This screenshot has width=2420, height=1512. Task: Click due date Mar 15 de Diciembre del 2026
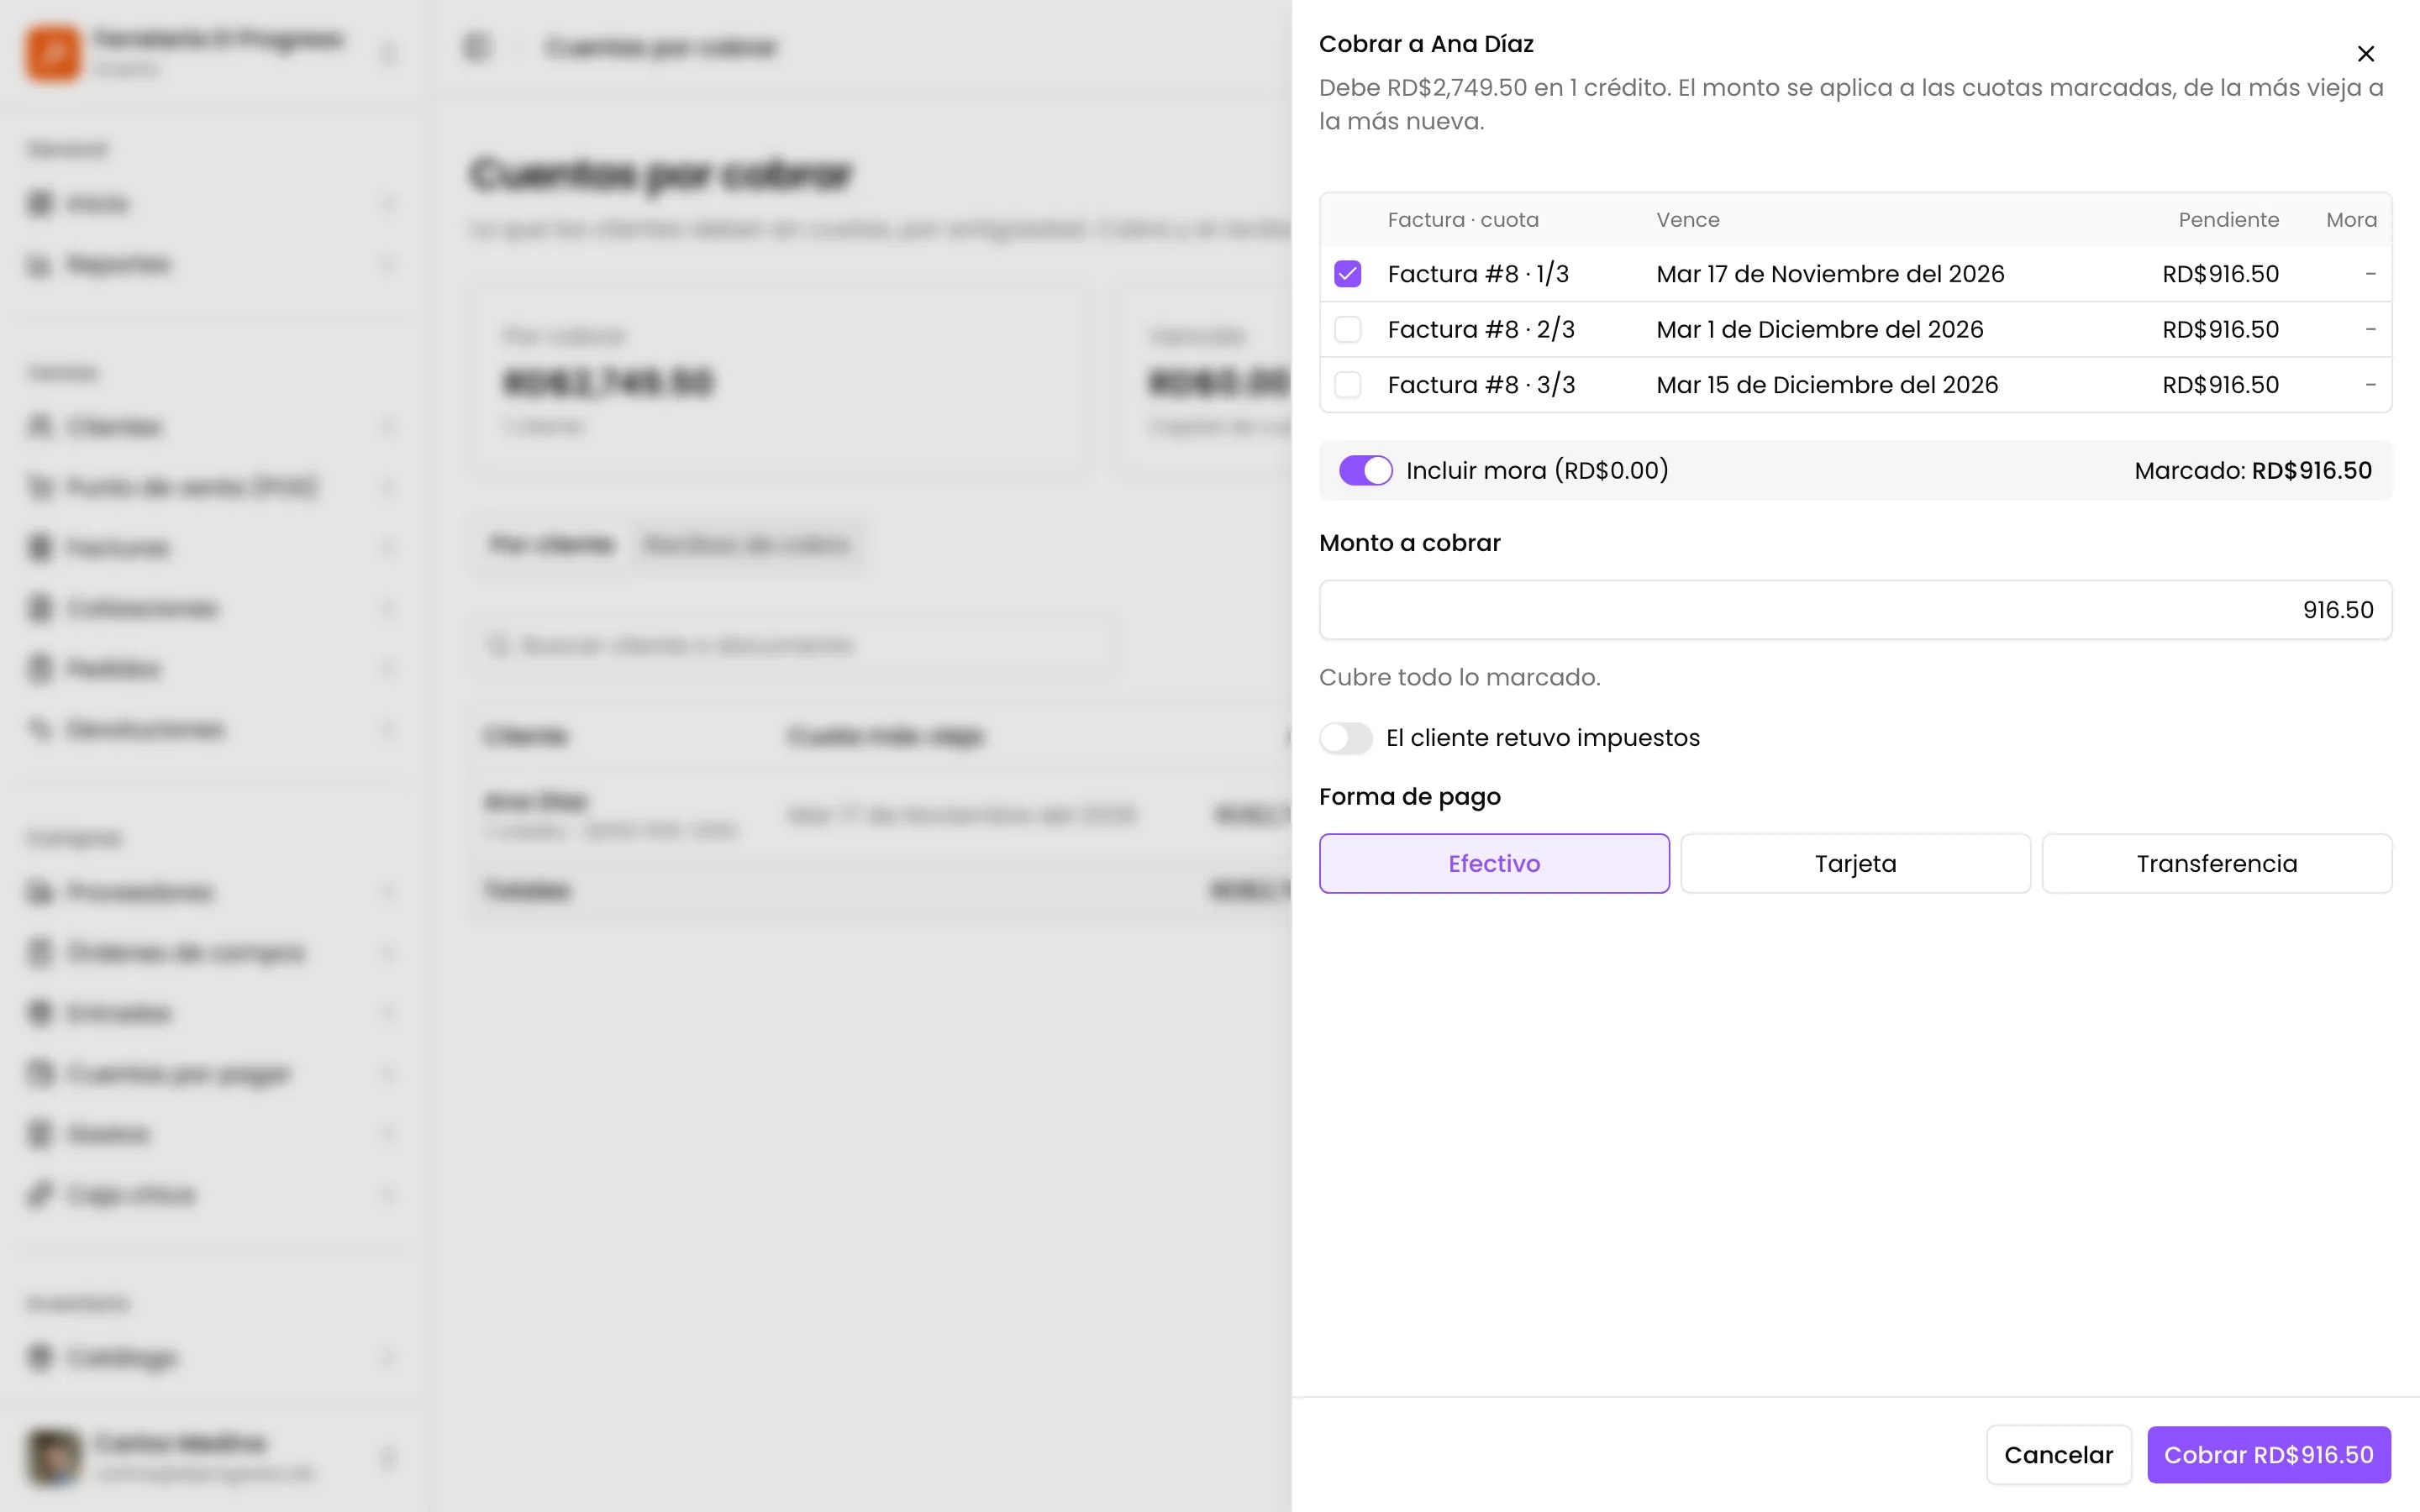click(1827, 385)
